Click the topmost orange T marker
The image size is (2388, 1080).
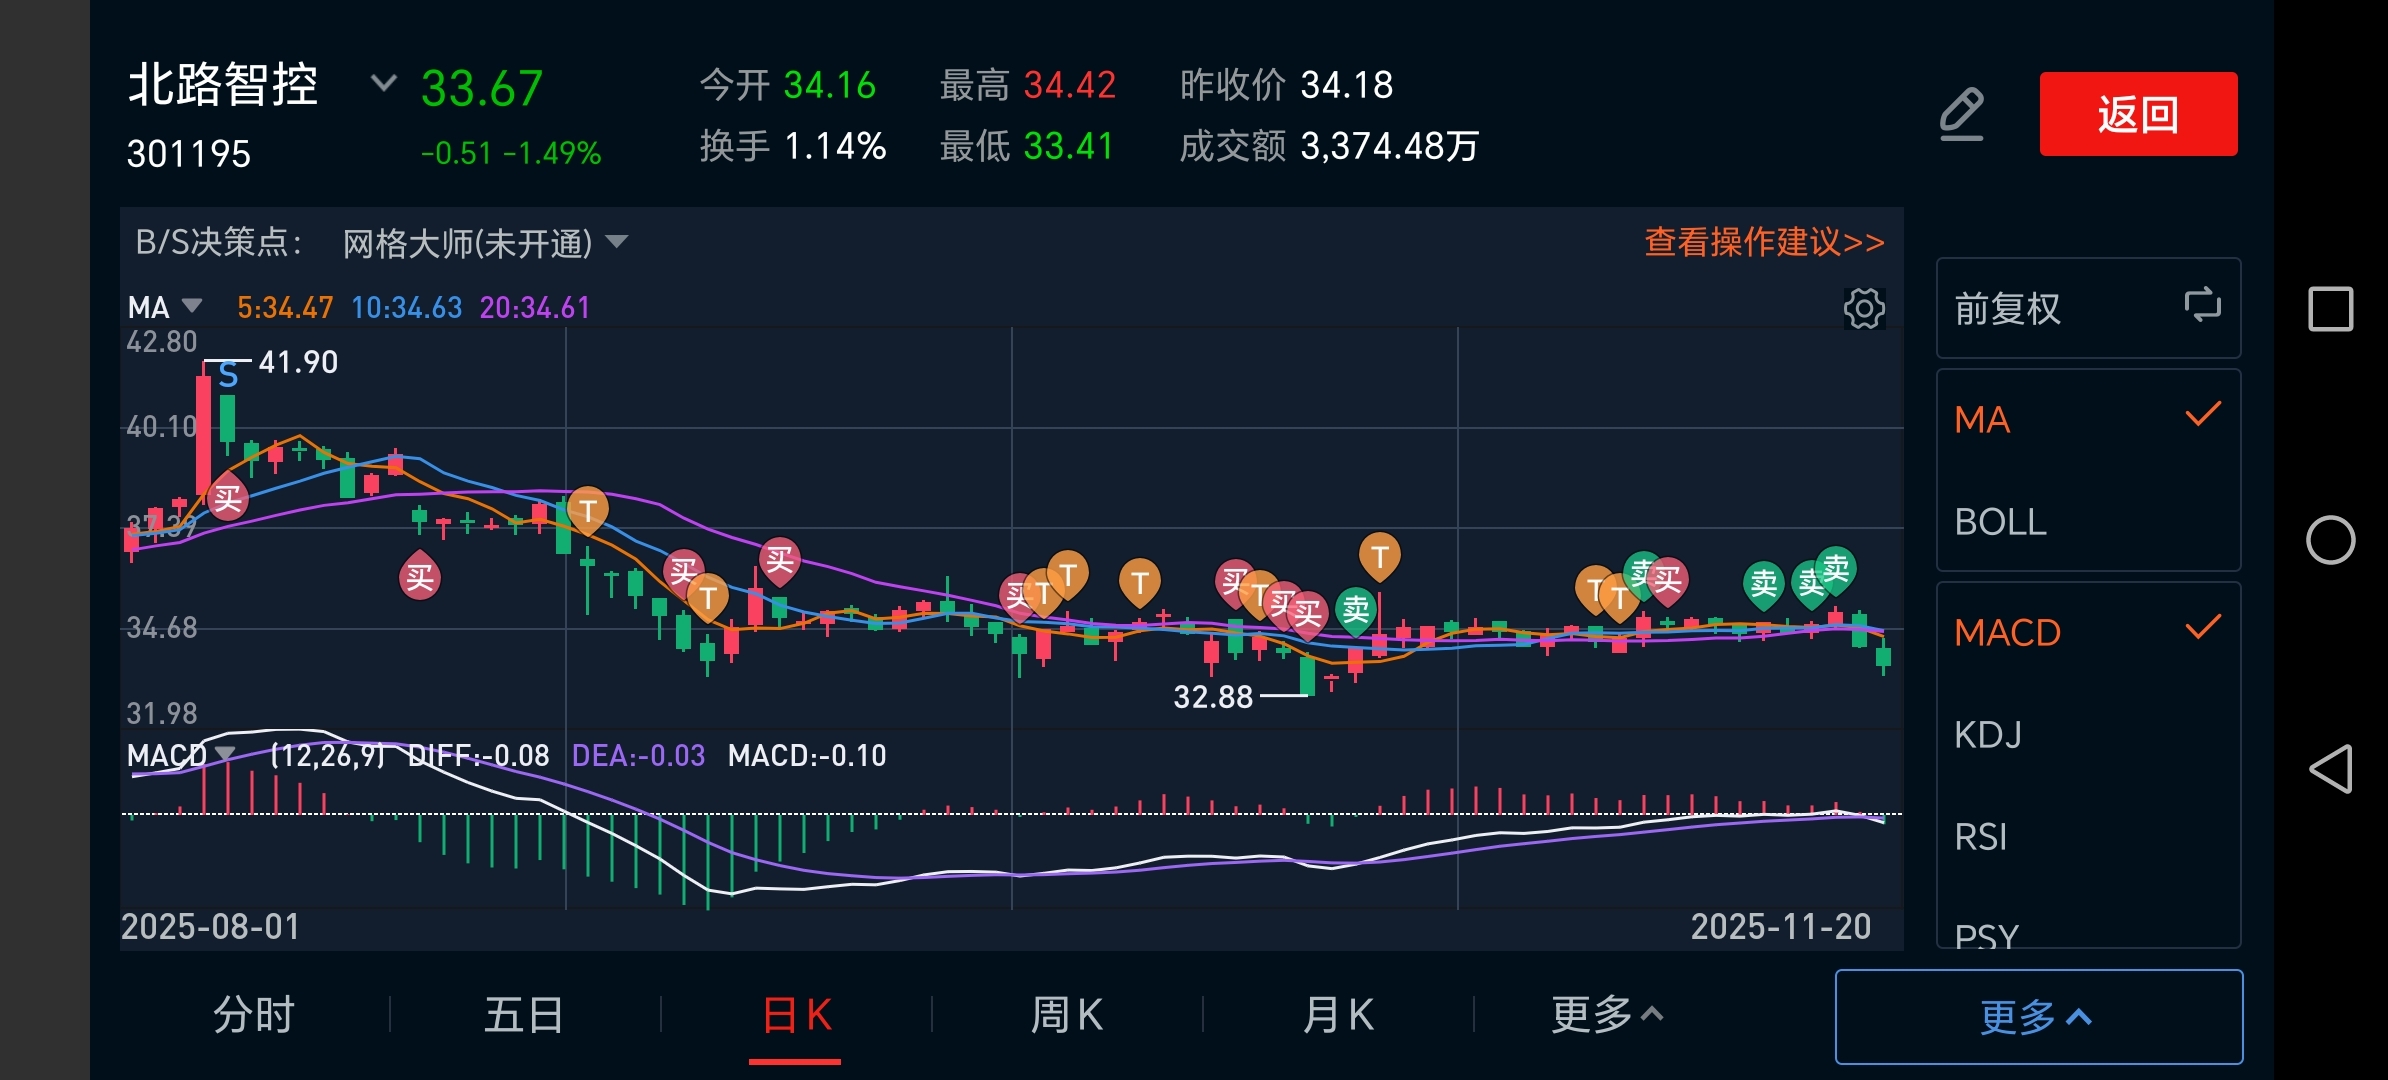(x=587, y=510)
